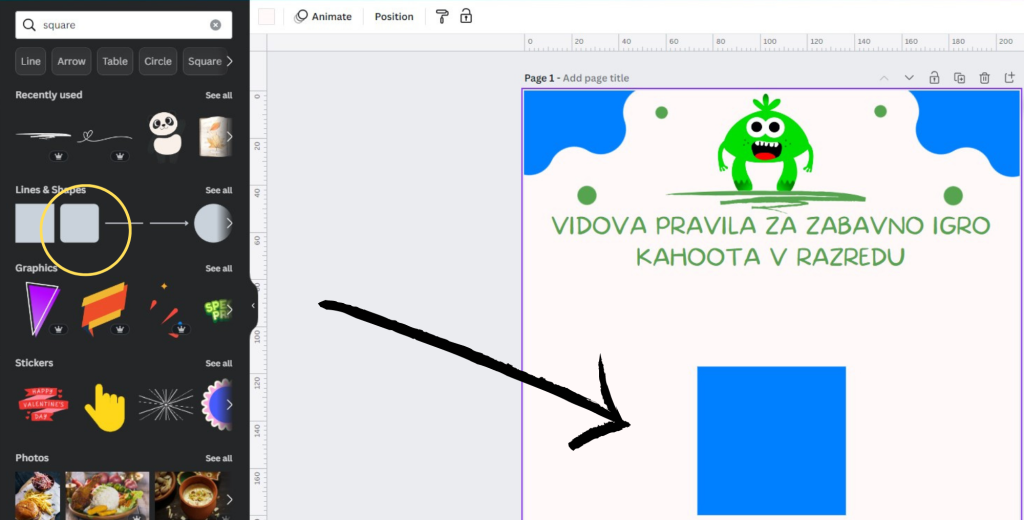Open See all for Graphics
The width and height of the screenshot is (1024, 520).
(218, 268)
